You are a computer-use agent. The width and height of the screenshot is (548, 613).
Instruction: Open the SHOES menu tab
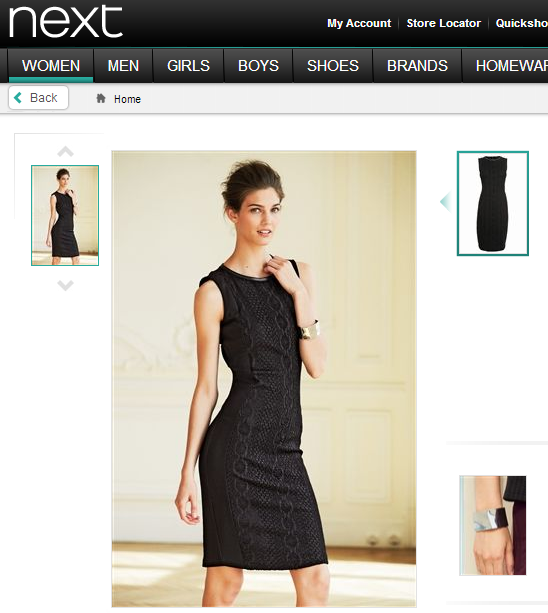coord(333,66)
